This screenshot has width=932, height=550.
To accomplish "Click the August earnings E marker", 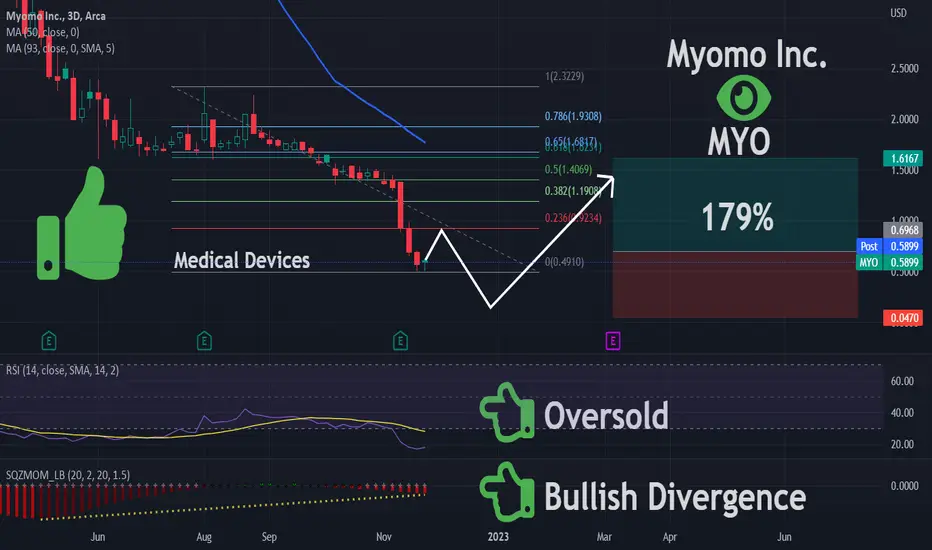I will coord(204,341).
